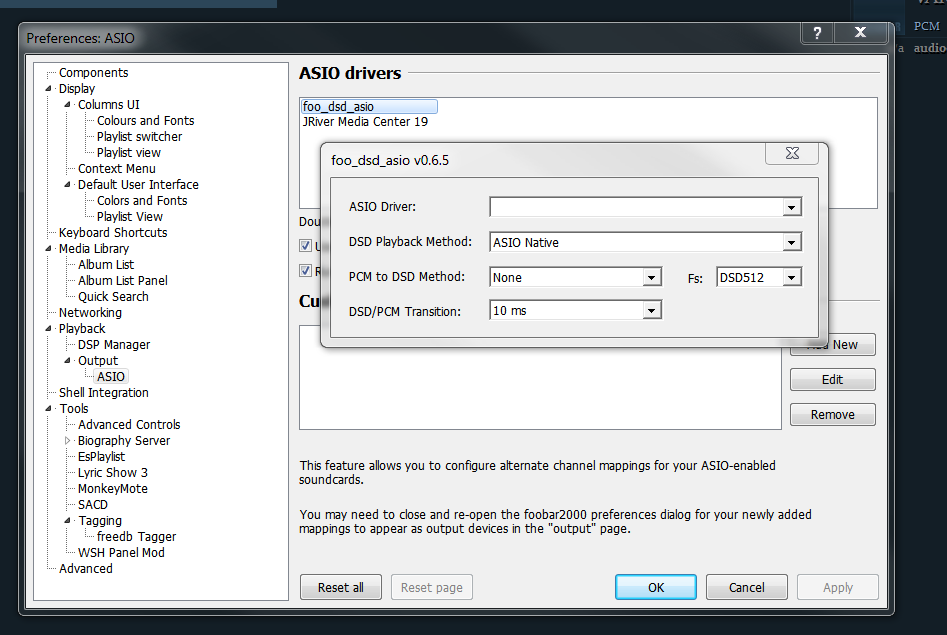Collapse the Output tree node
This screenshot has width=947, height=635.
point(68,361)
